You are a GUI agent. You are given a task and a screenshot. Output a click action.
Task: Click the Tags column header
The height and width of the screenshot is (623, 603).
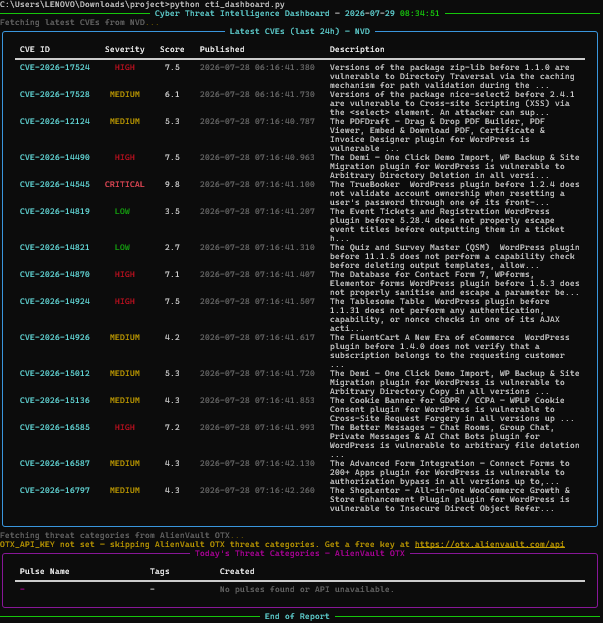[160, 571]
